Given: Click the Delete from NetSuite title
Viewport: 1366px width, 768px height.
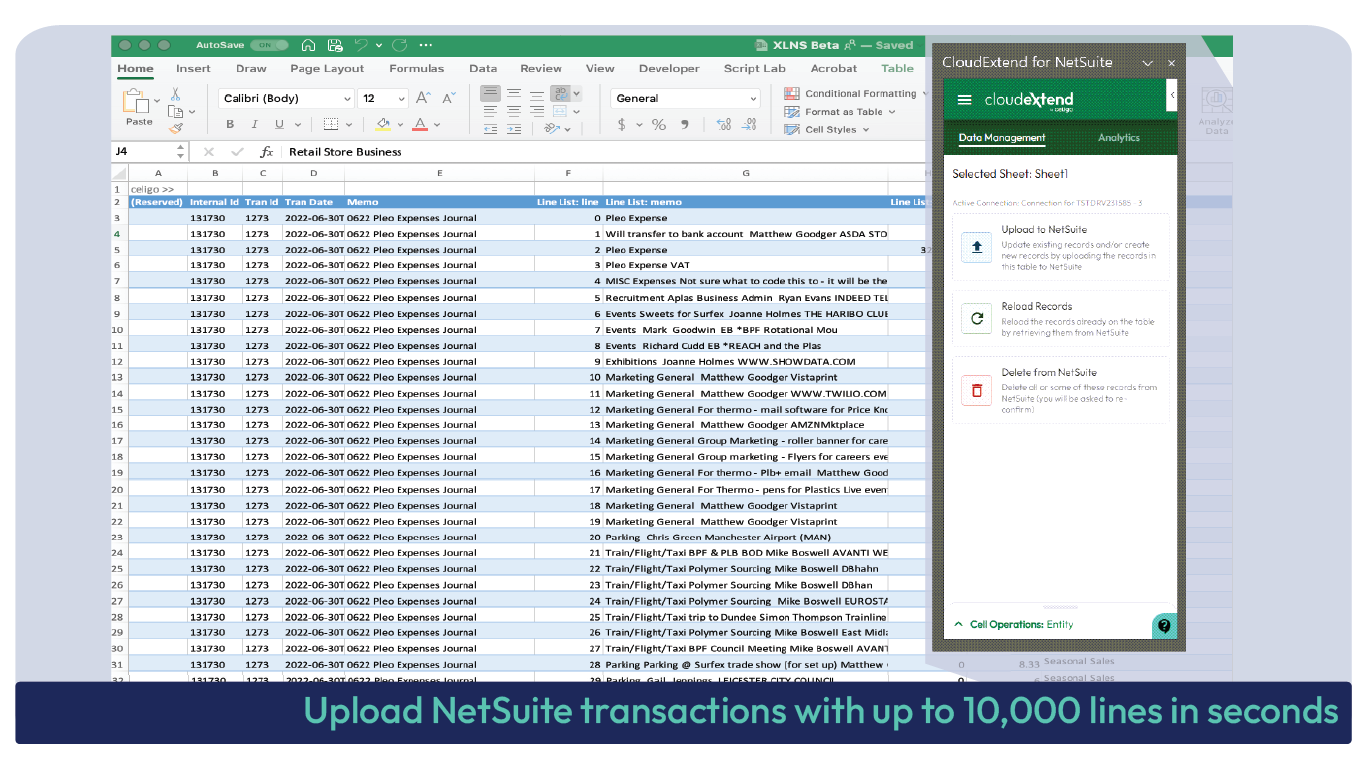Looking at the screenshot, I should (1049, 373).
